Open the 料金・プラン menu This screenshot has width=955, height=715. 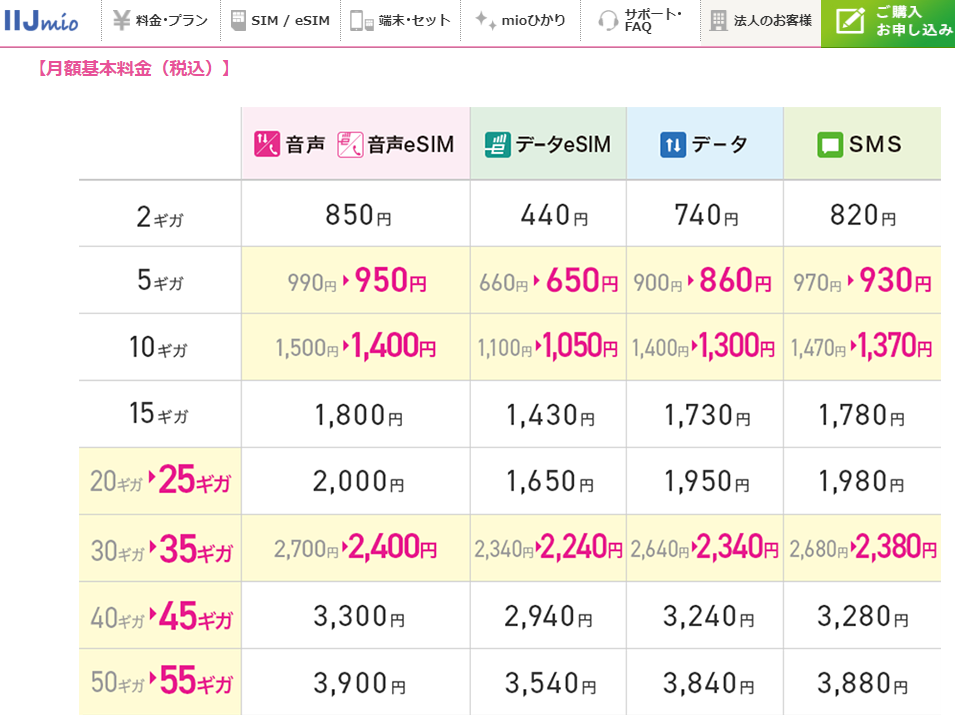pos(161,21)
